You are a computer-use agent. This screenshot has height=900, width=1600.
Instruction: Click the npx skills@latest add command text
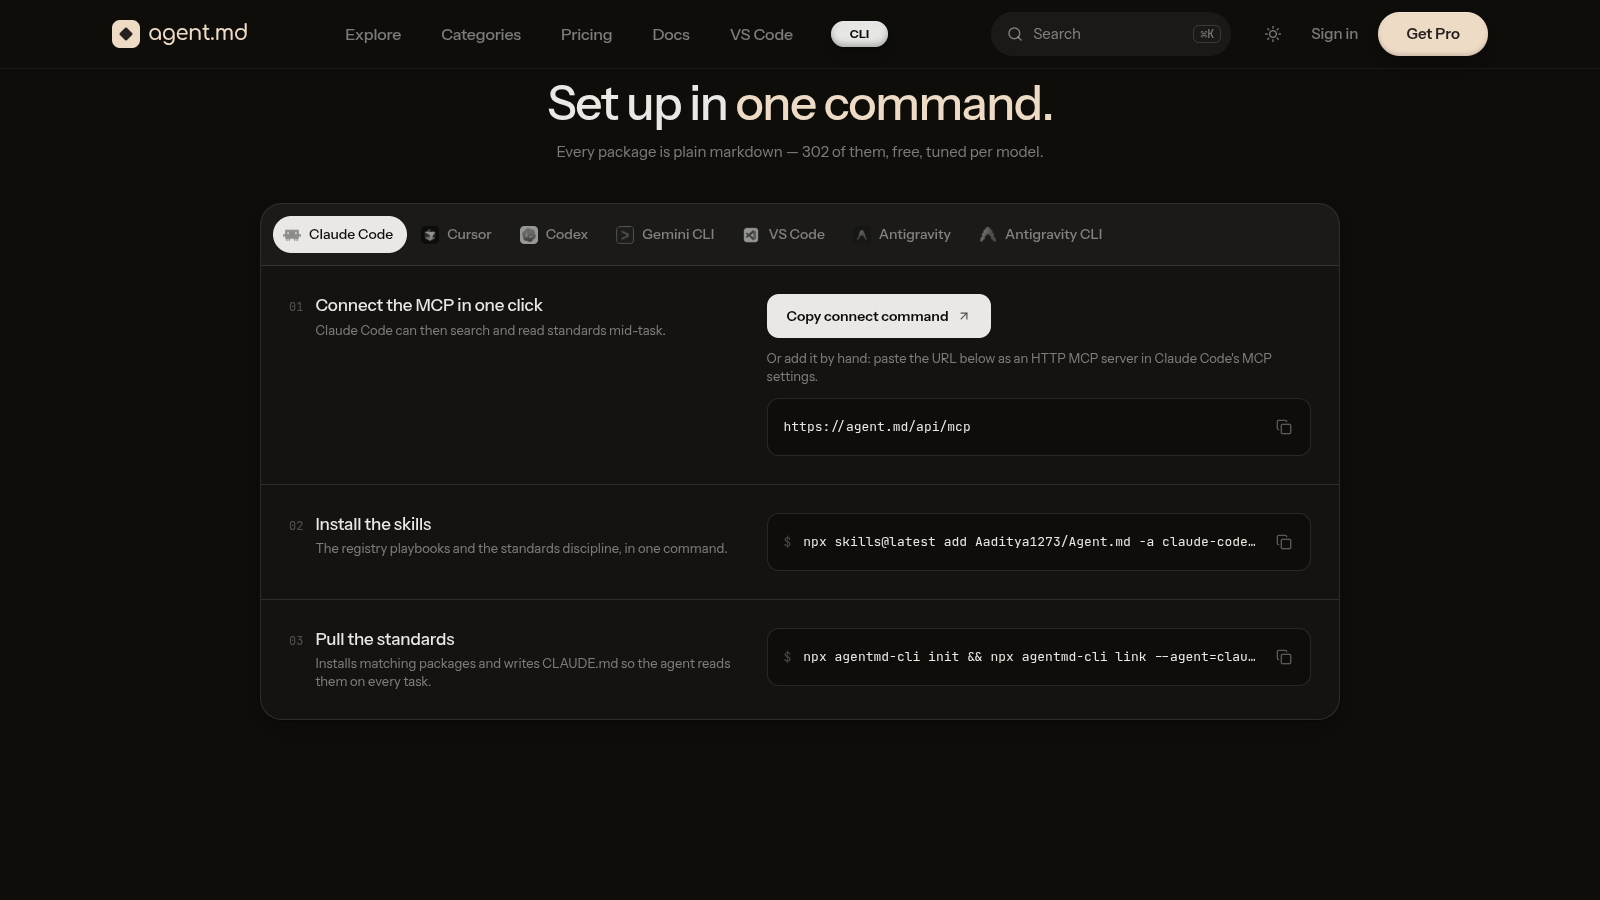(x=1029, y=542)
